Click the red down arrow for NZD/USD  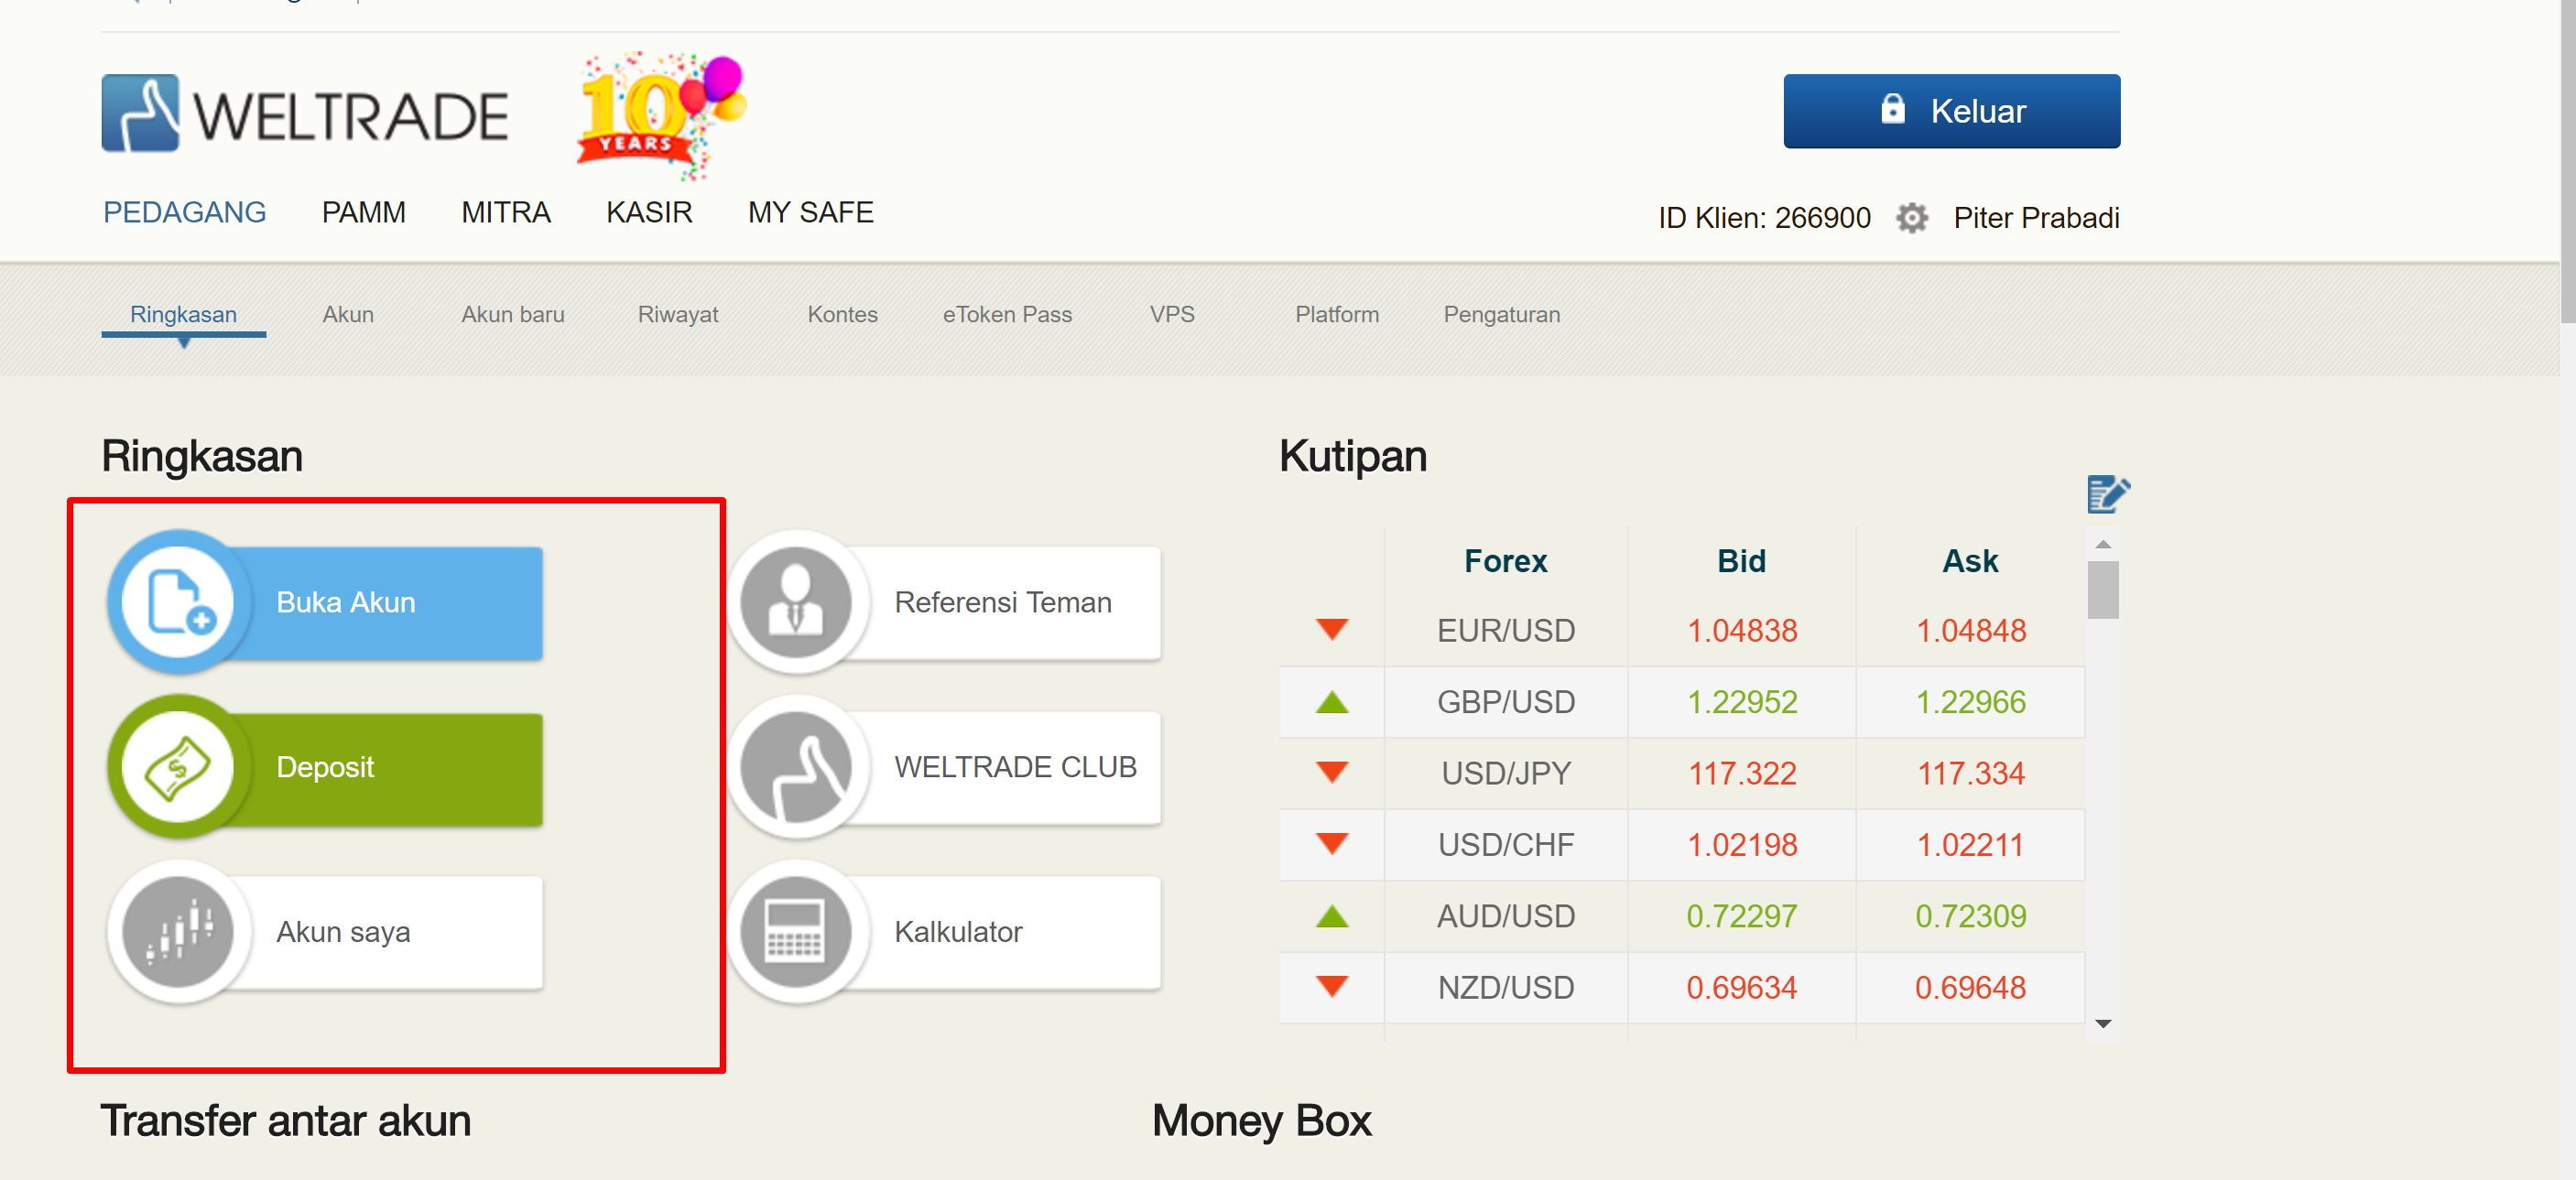coord(1332,987)
